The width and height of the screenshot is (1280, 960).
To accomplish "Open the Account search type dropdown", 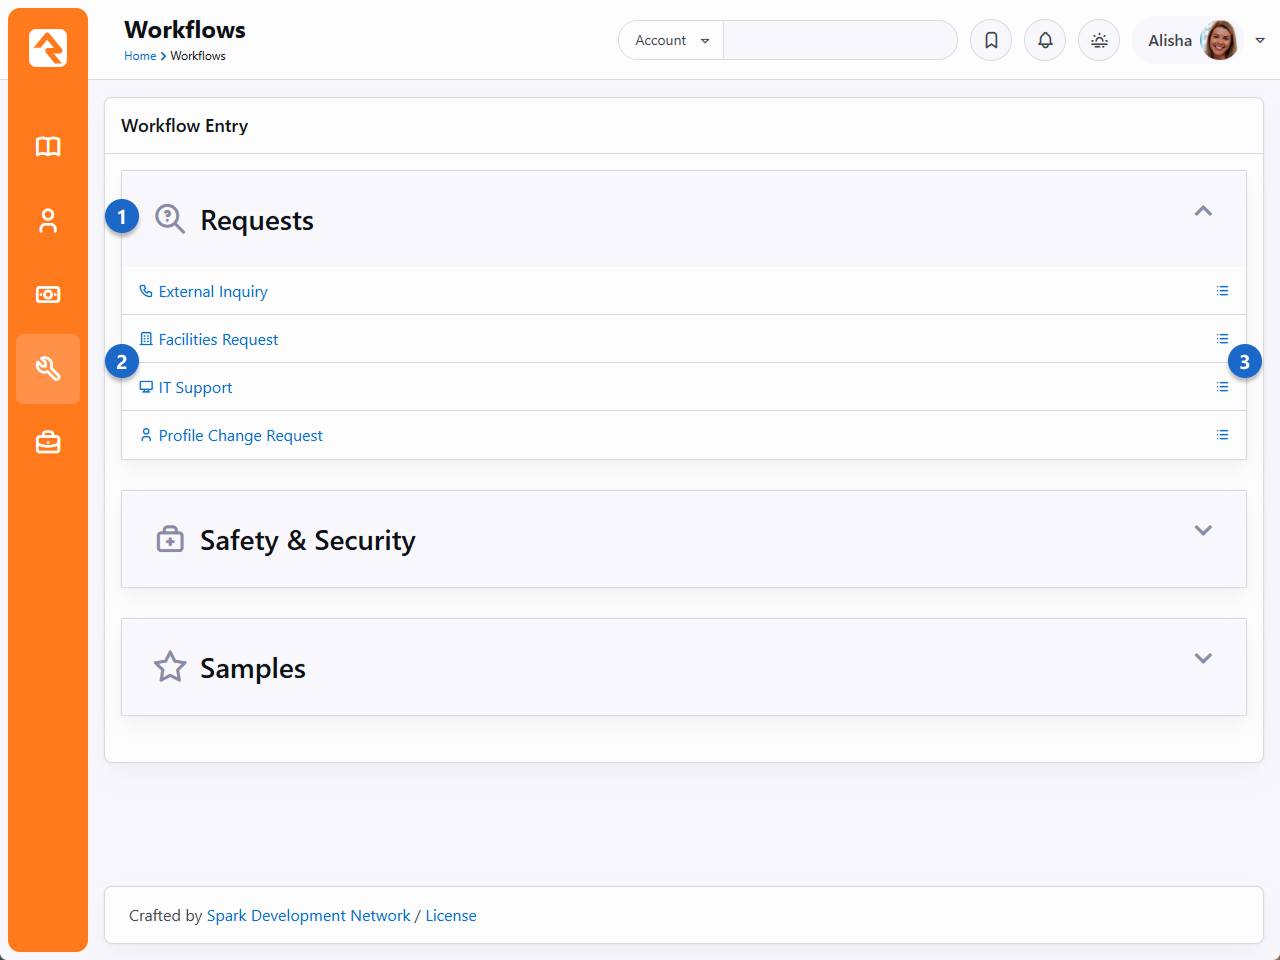I will 671,40.
